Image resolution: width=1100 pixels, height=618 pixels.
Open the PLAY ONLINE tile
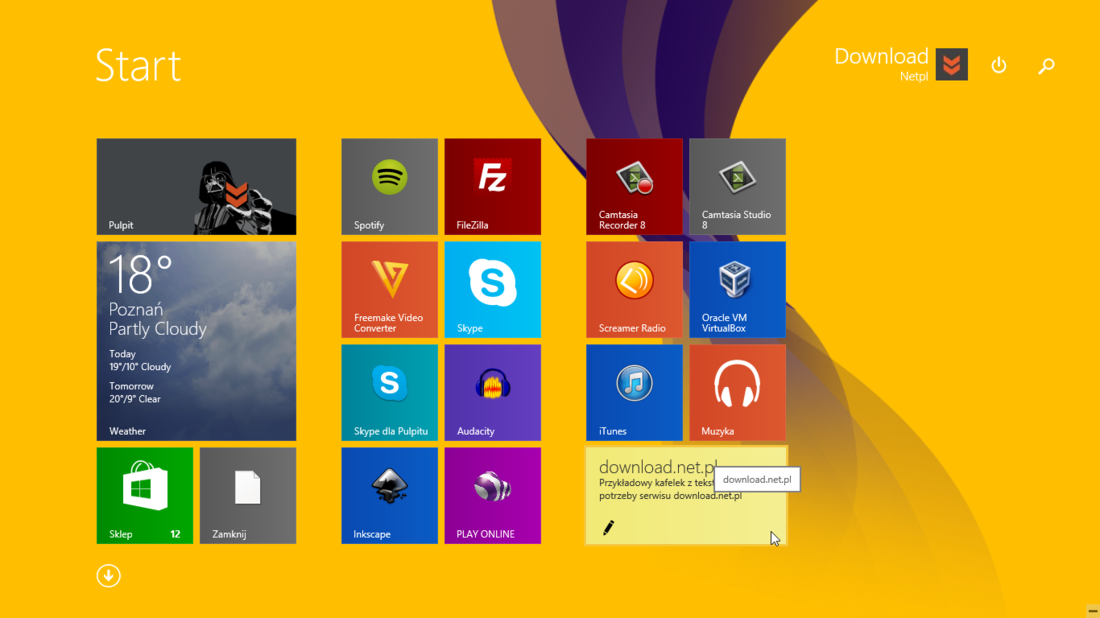pos(492,496)
